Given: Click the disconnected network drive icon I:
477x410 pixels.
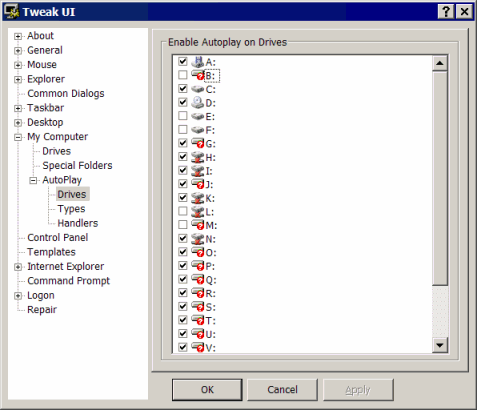Looking at the screenshot, I should click(x=198, y=171).
